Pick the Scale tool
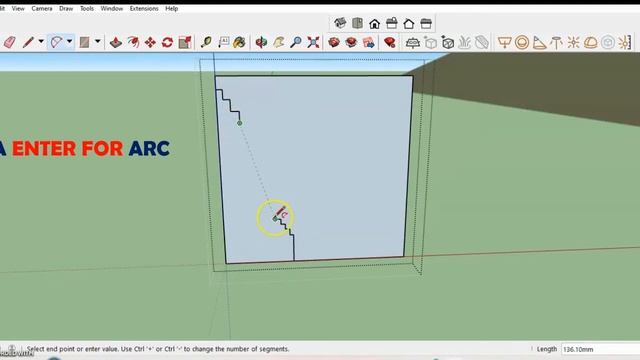The width and height of the screenshot is (640, 360). pos(185,42)
